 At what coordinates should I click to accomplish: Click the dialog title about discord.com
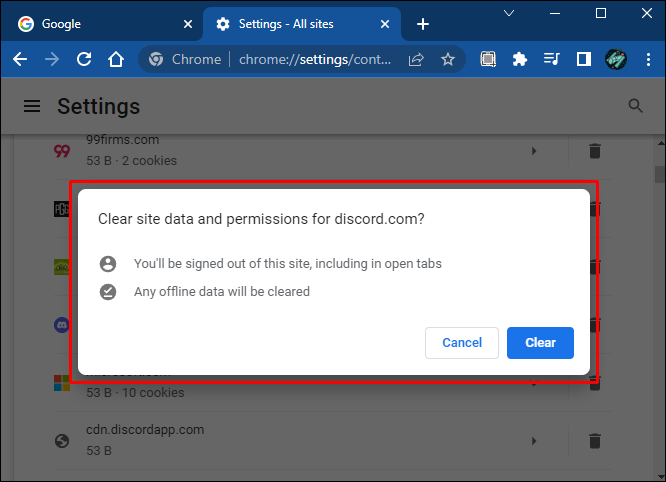(261, 219)
